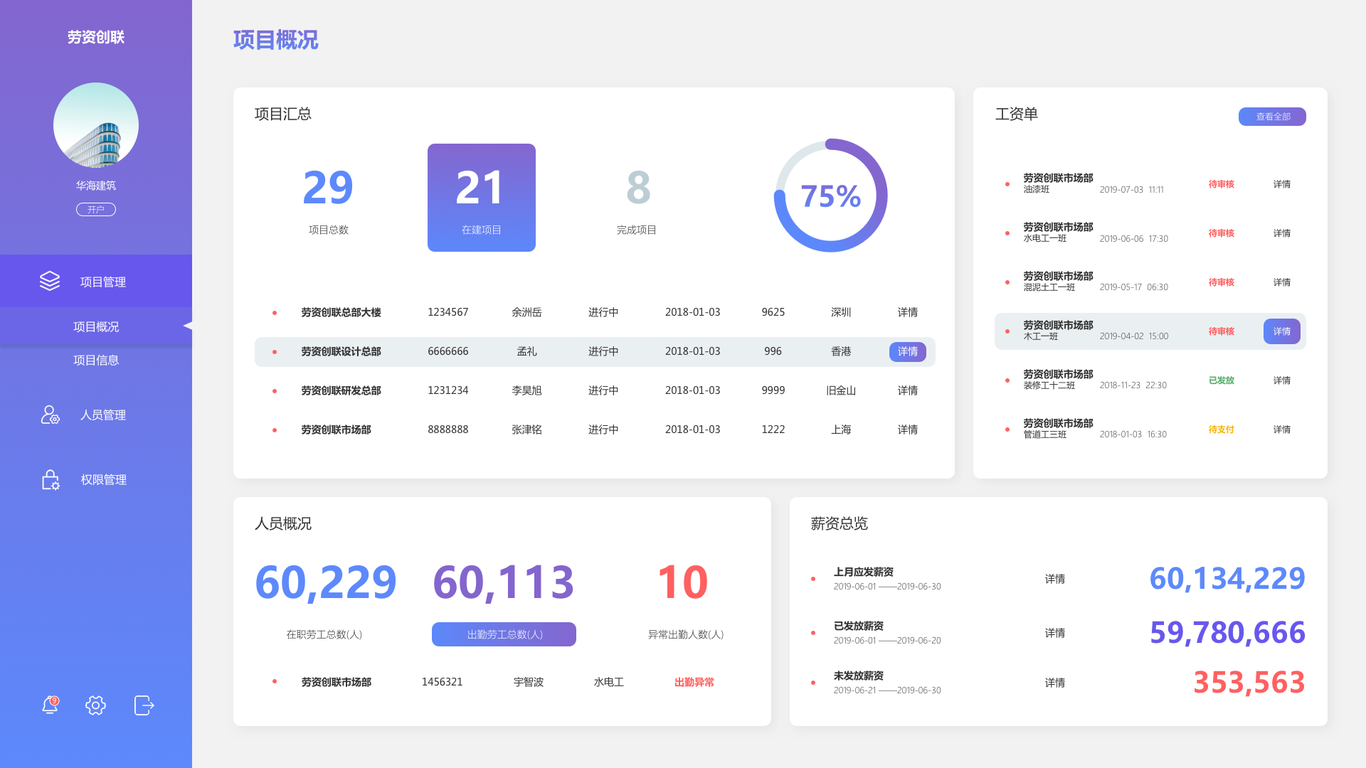The image size is (1366, 768).
Task: Click 出勤异常 status for 宇智波
Action: 694,682
